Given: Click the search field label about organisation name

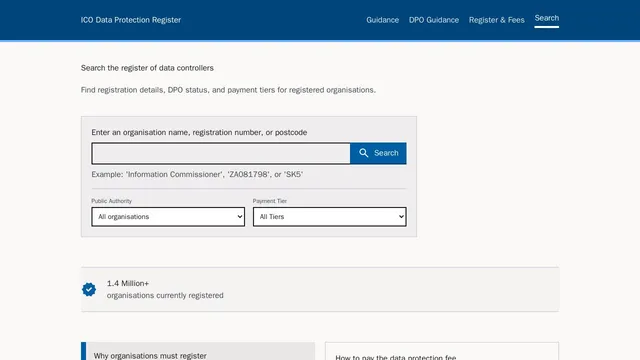Looking at the screenshot, I should click(x=199, y=133).
